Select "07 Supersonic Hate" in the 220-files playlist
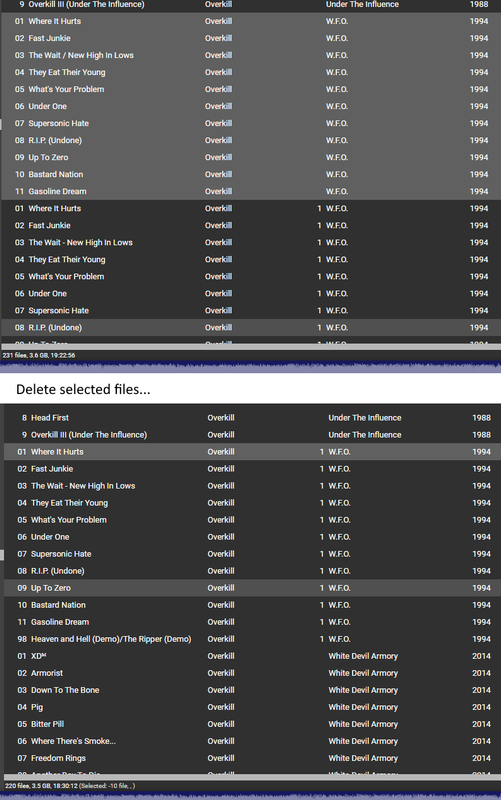 coord(253,554)
